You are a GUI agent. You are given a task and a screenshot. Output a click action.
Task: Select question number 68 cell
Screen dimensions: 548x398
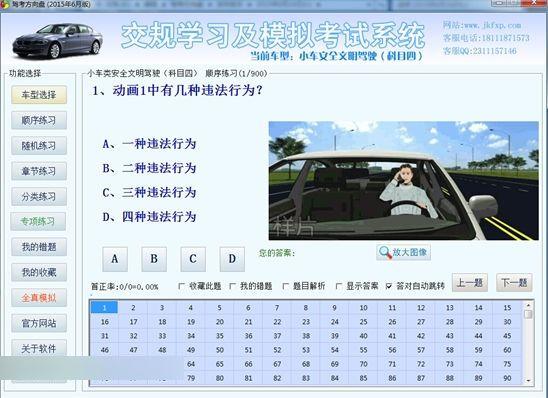click(x=306, y=364)
